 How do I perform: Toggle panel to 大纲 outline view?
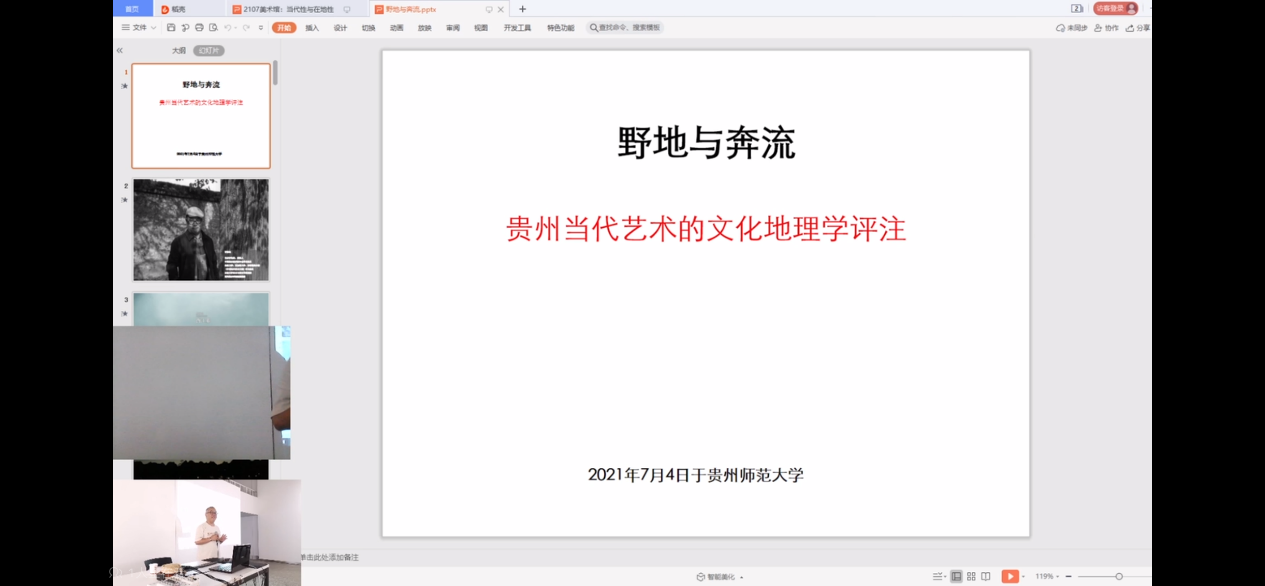click(179, 50)
